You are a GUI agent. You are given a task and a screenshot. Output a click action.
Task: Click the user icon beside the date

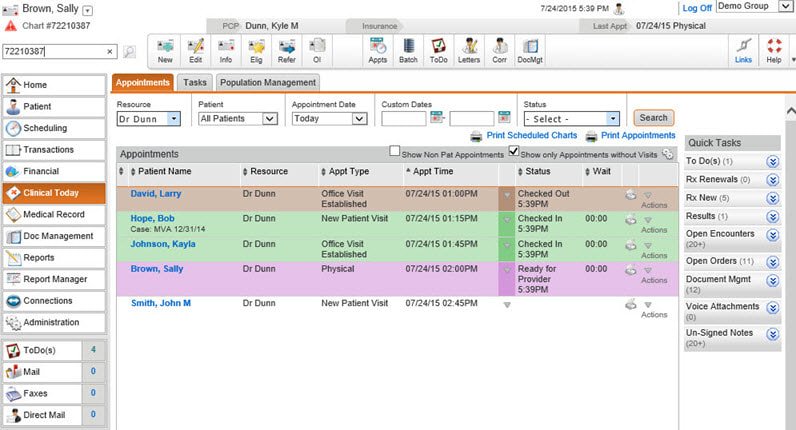pyautogui.click(x=619, y=9)
